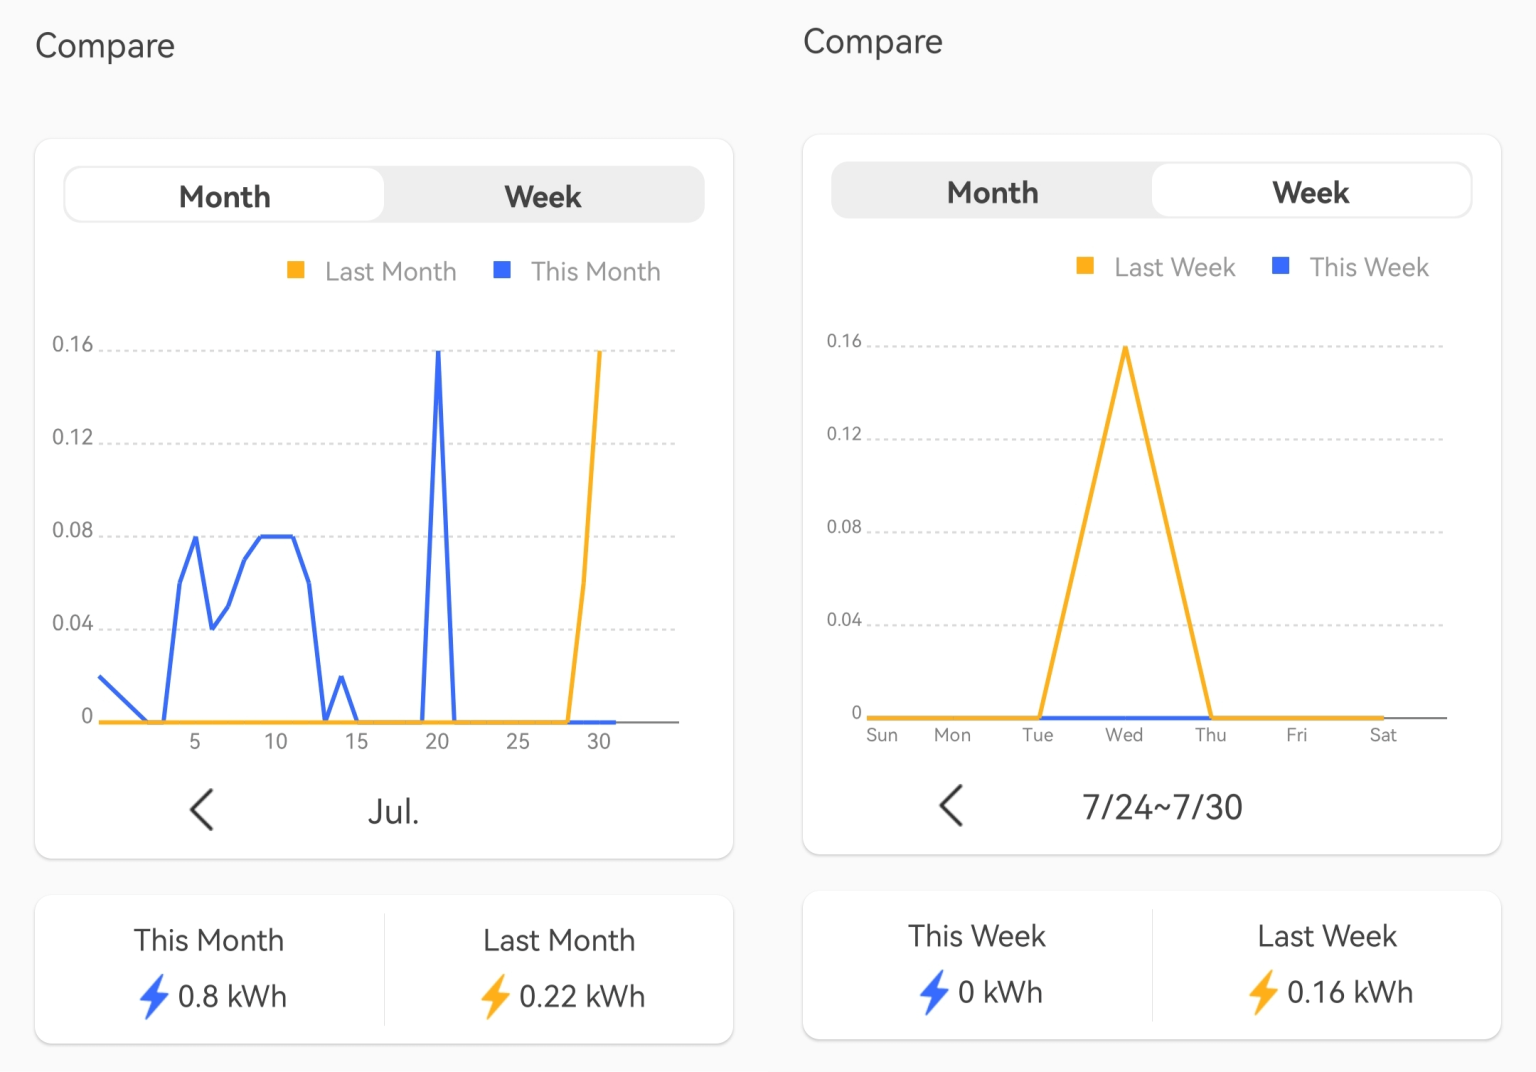The image size is (1536, 1072).
Task: Expand the Jul. month selector
Action: pyautogui.click(x=393, y=810)
